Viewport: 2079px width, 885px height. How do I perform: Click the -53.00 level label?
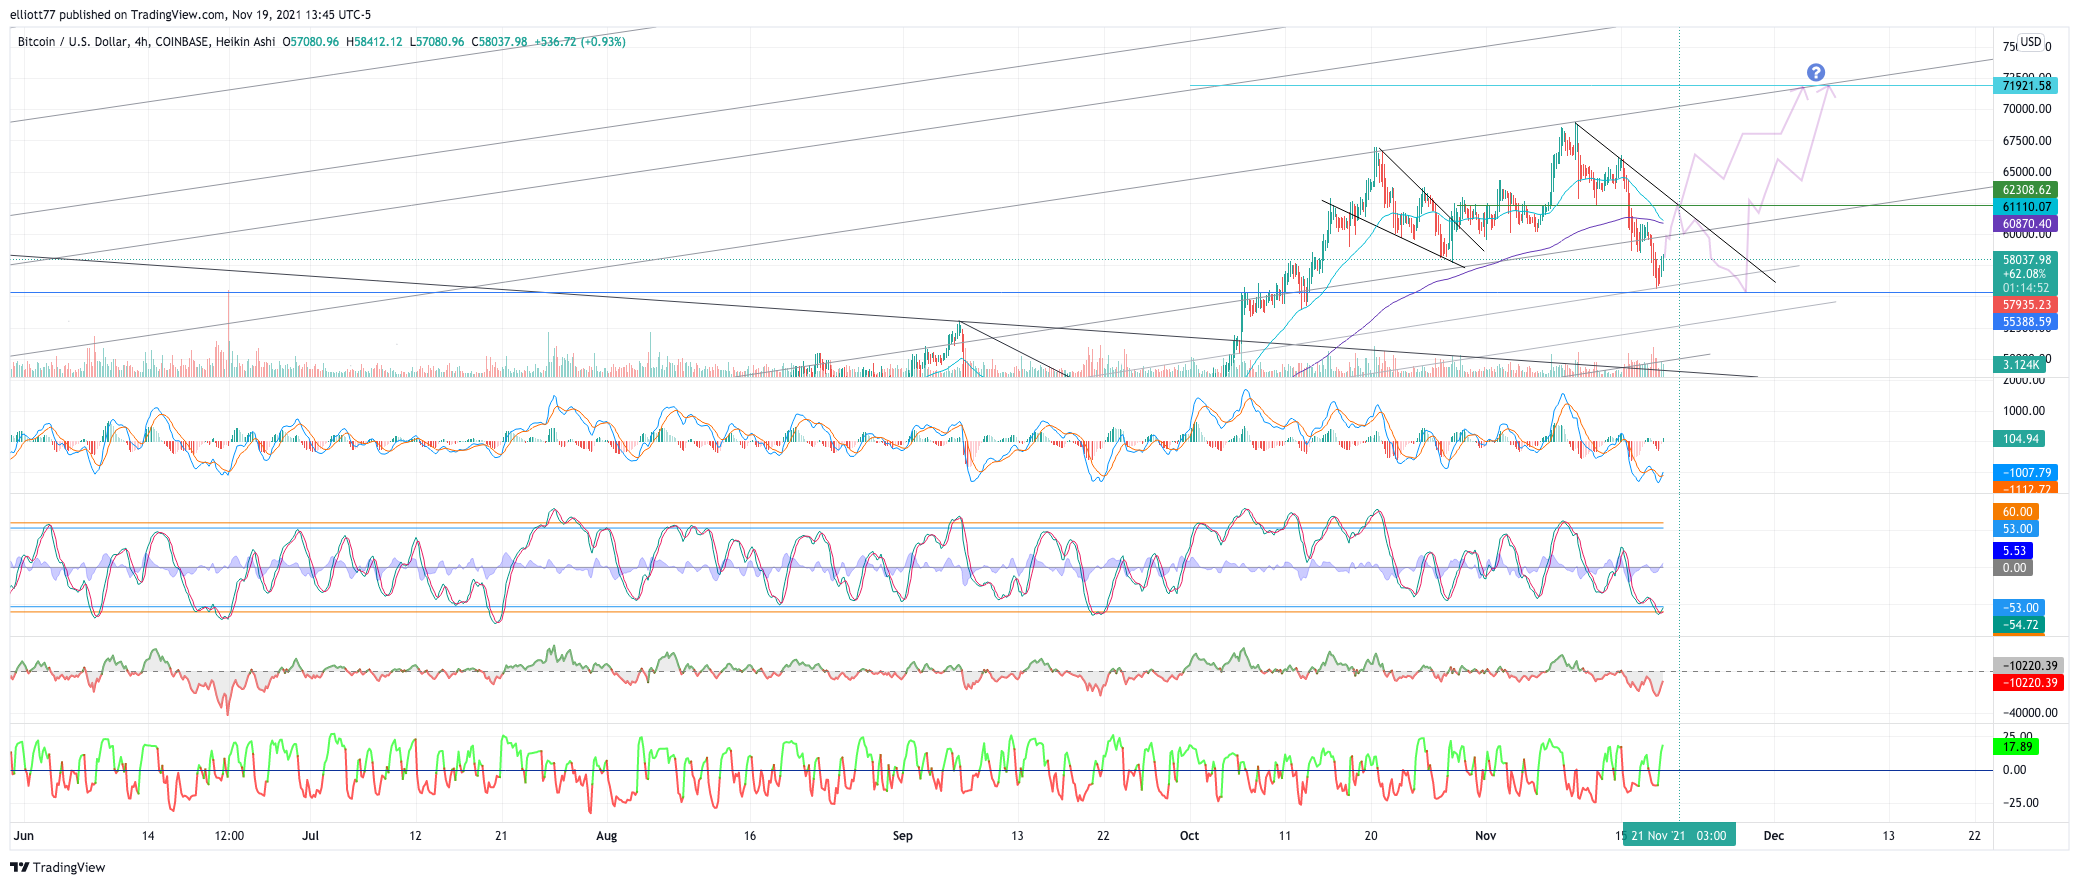click(2020, 608)
